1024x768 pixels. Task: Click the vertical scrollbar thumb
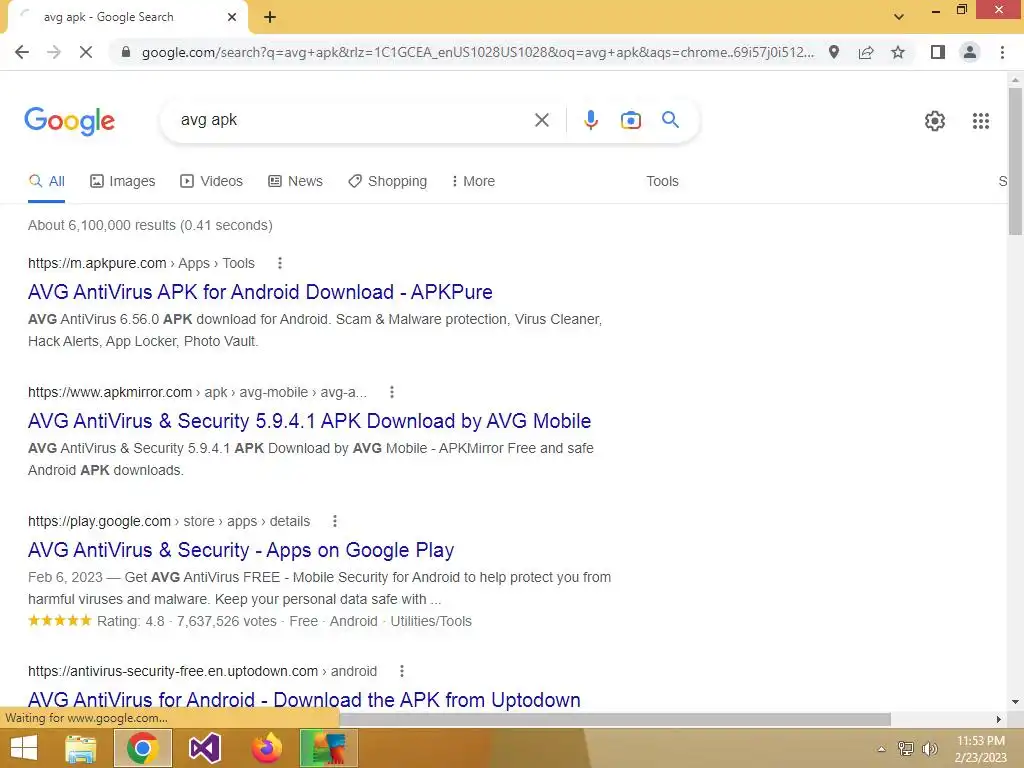pos(1015,161)
